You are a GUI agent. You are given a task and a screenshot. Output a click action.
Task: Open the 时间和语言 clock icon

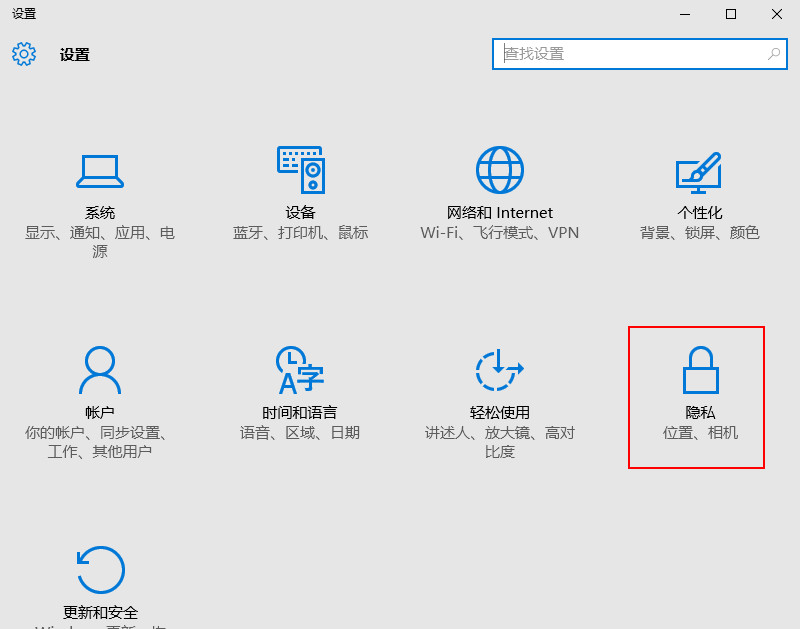(300, 370)
